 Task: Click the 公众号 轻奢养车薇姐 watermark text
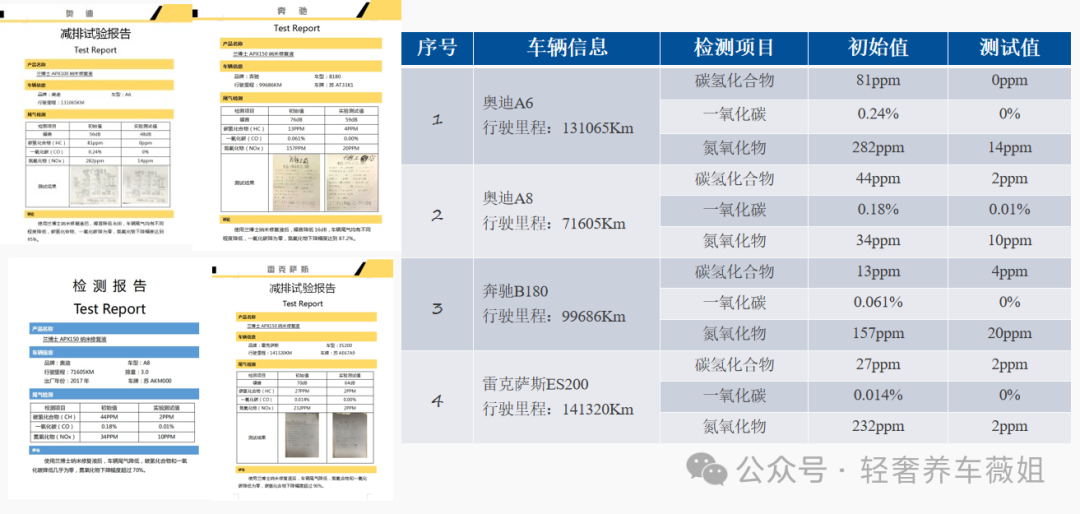click(891, 471)
